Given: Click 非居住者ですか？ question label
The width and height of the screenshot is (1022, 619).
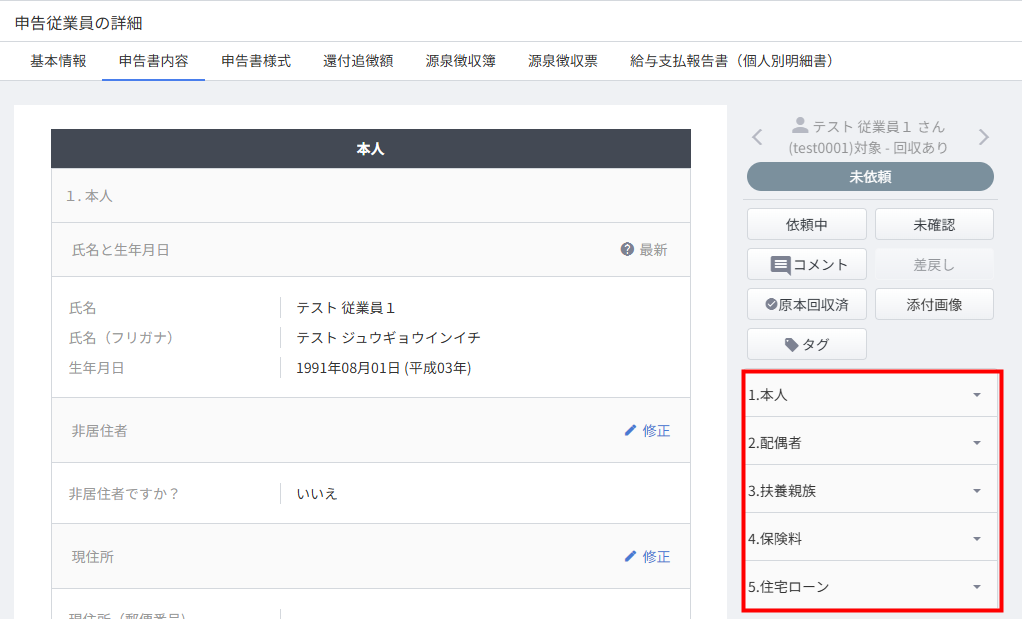Looking at the screenshot, I should coord(124,494).
